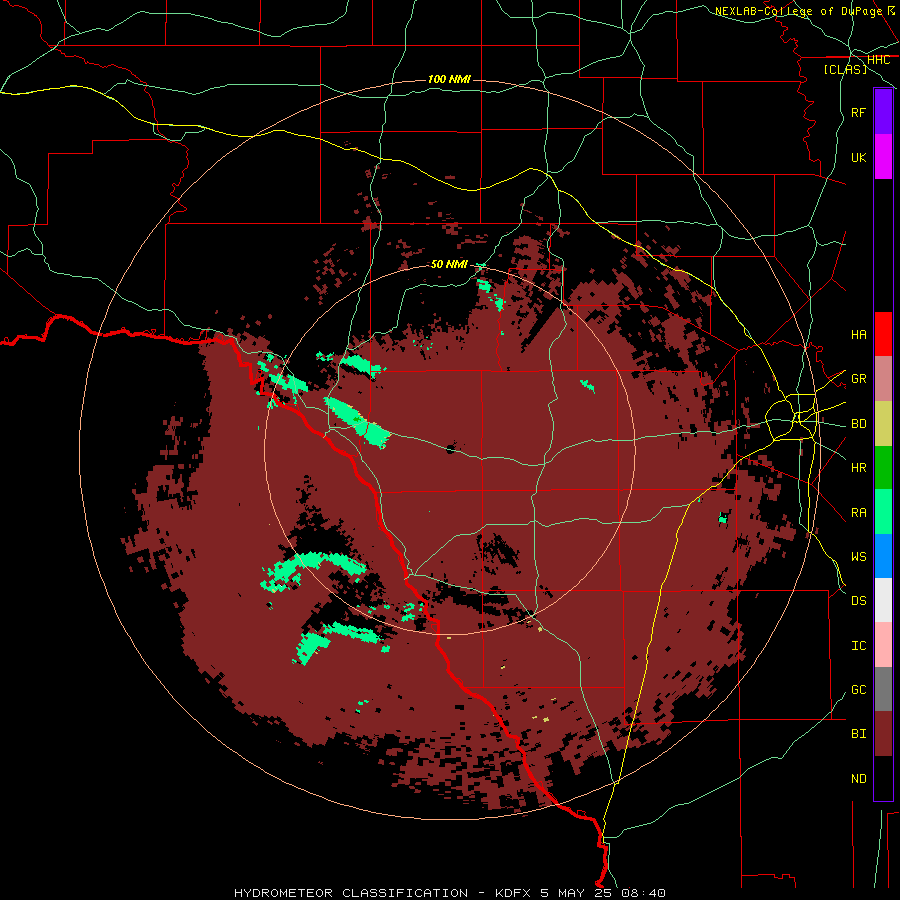
Task: Select the yellow BD color swatch
Action: (883, 424)
